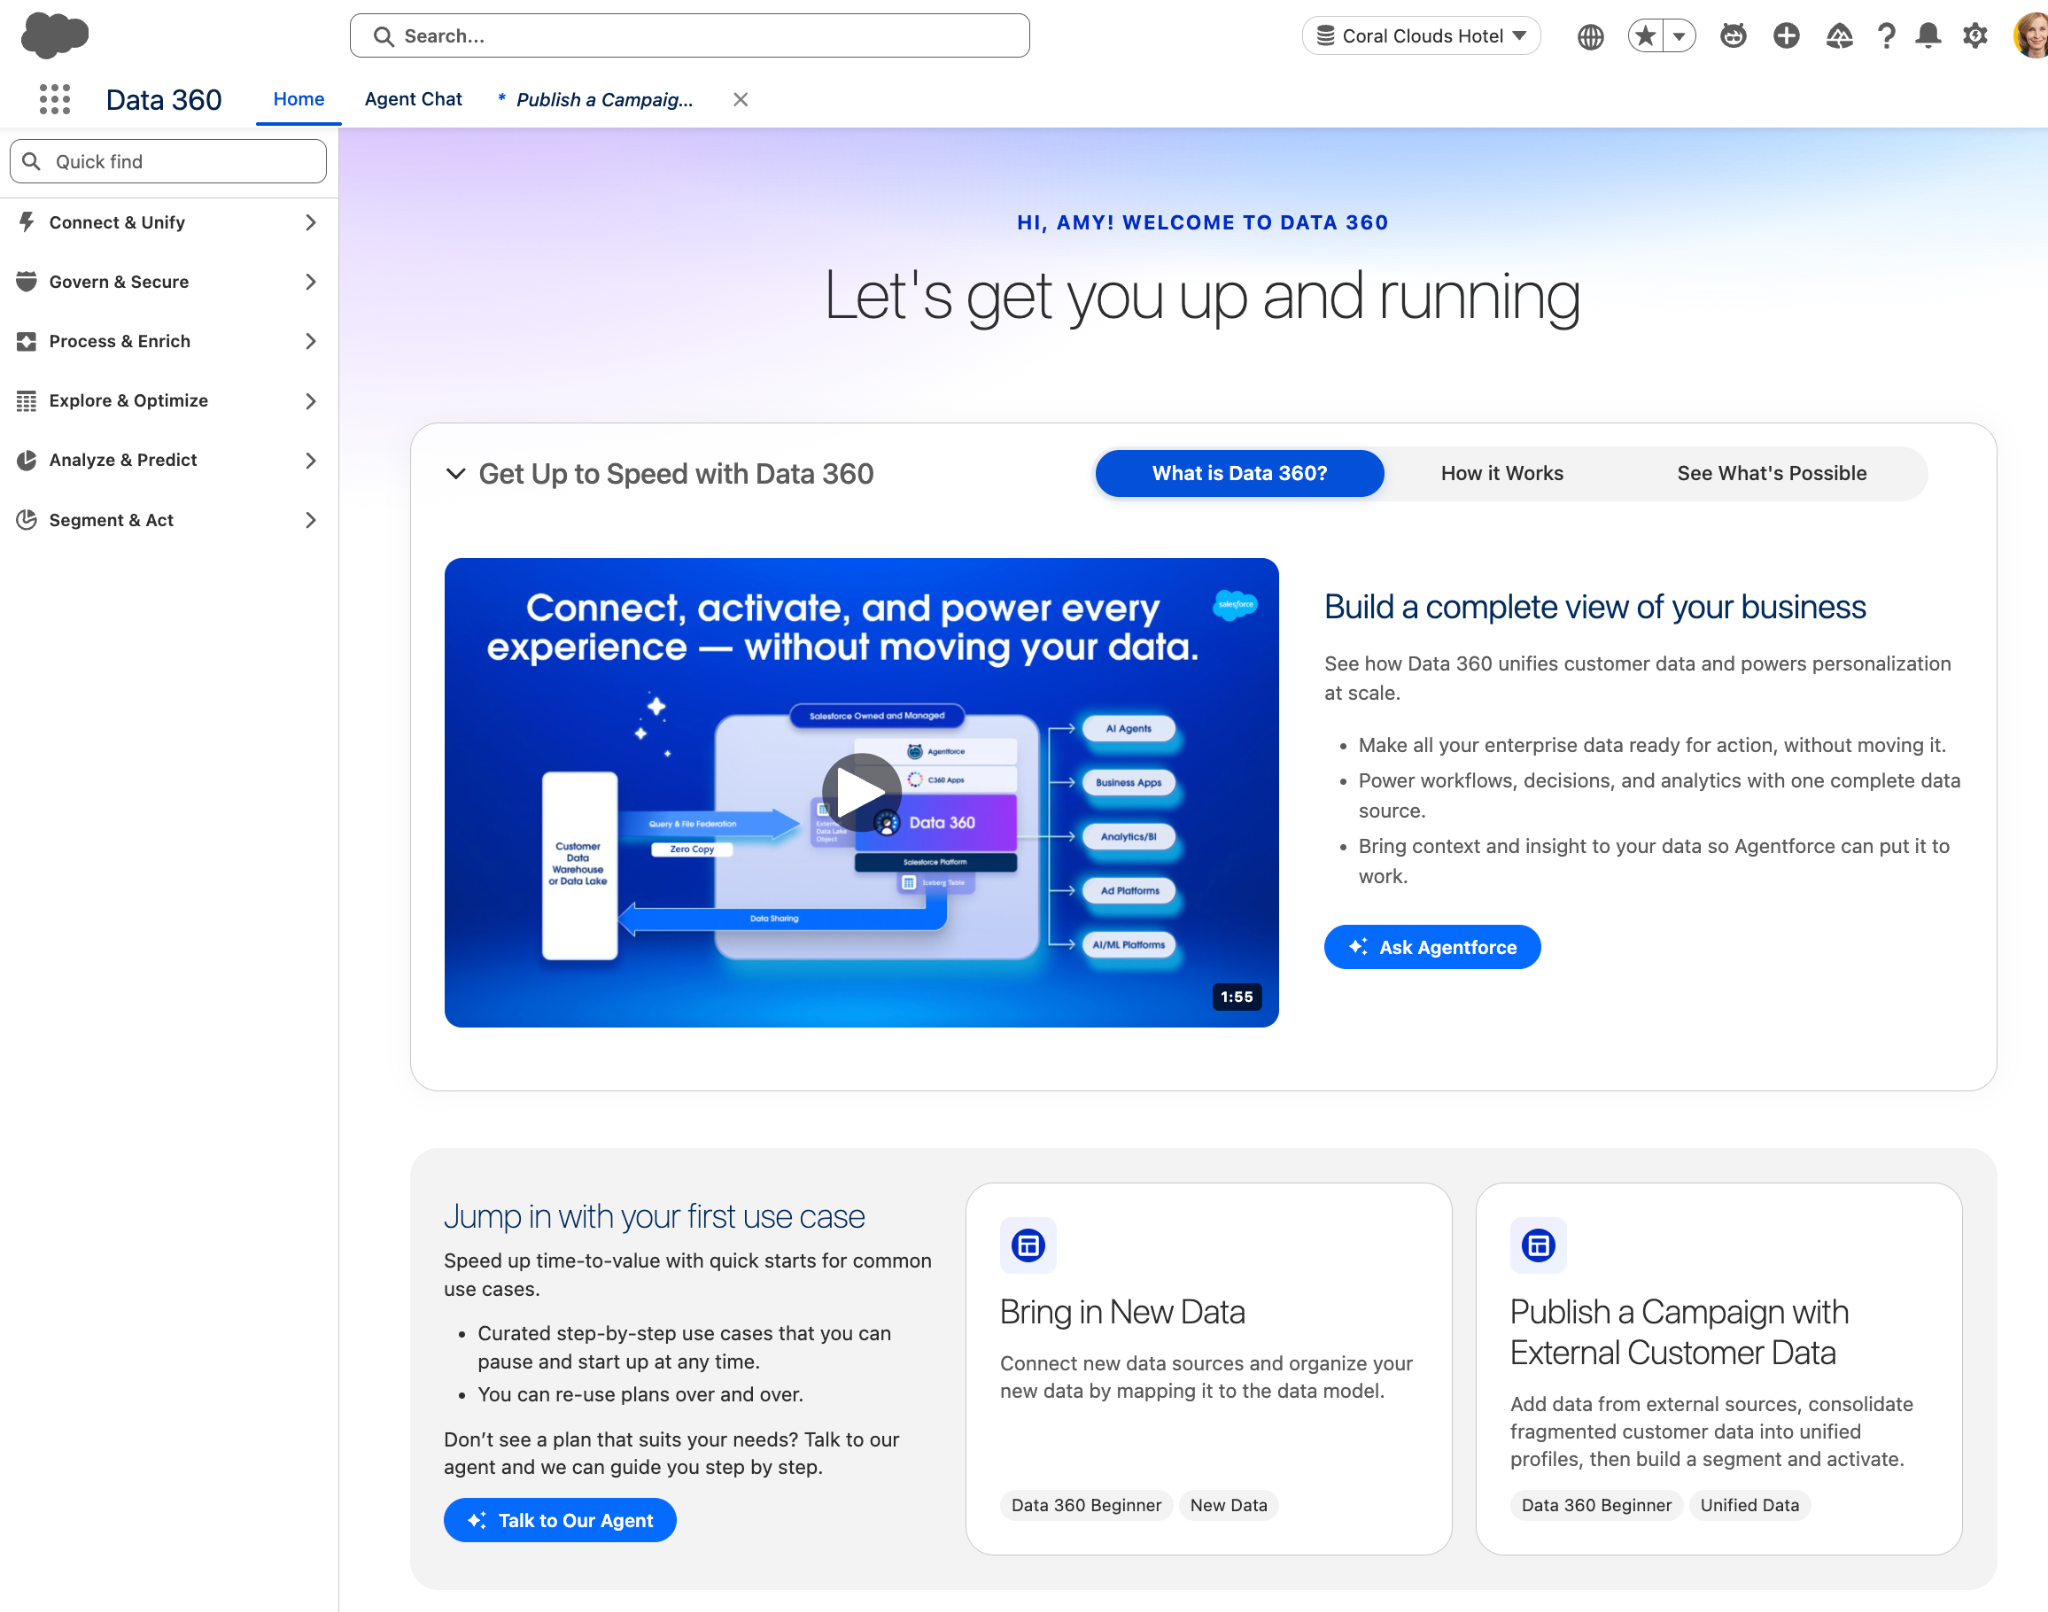The width and height of the screenshot is (2048, 1612).
Task: Open the globe icon in the header
Action: tap(1590, 37)
